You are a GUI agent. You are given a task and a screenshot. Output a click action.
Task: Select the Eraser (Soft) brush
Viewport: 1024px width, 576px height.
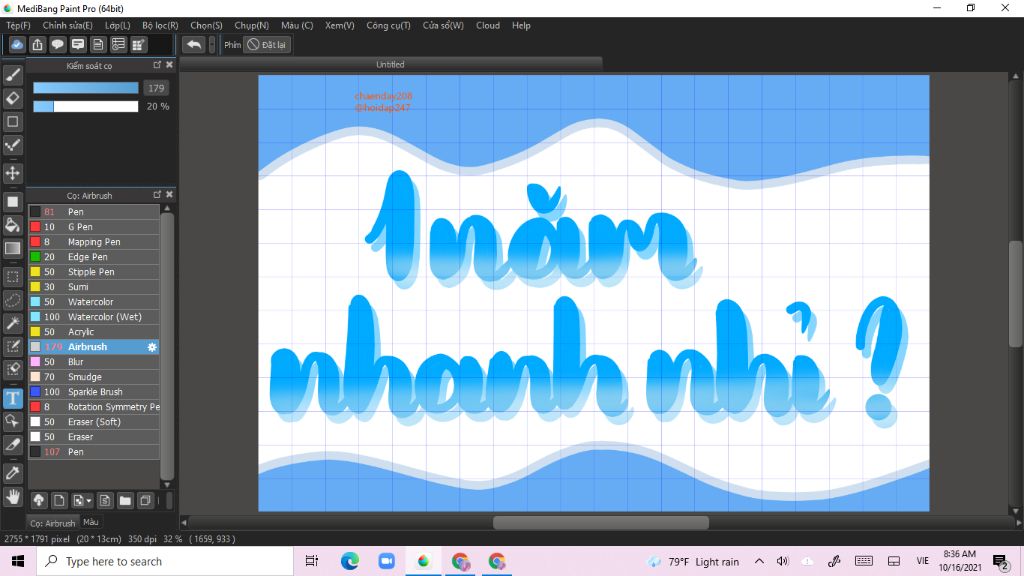(93, 422)
